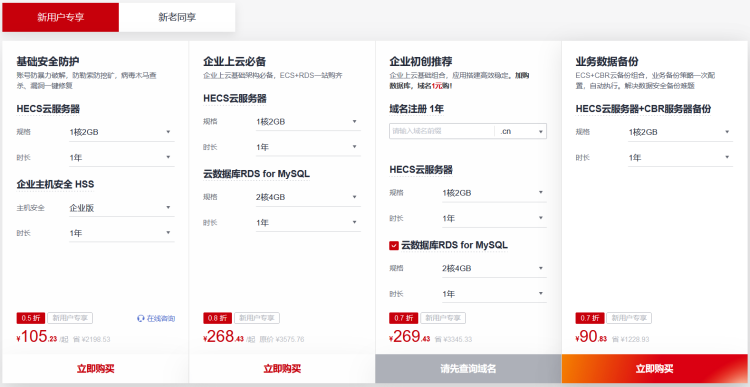This screenshot has height=387, width=750.
Task: Switch to the 新老同享 tab
Action: [177, 18]
